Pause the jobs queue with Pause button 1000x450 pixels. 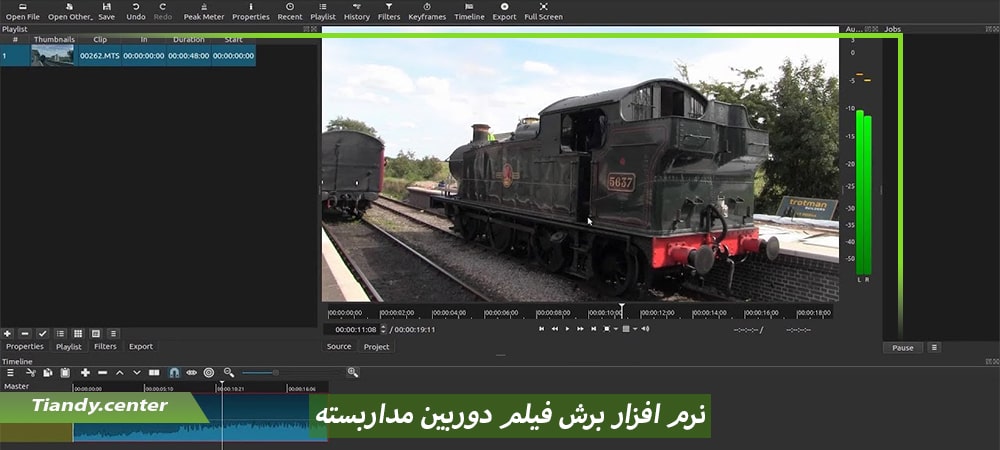click(x=902, y=348)
